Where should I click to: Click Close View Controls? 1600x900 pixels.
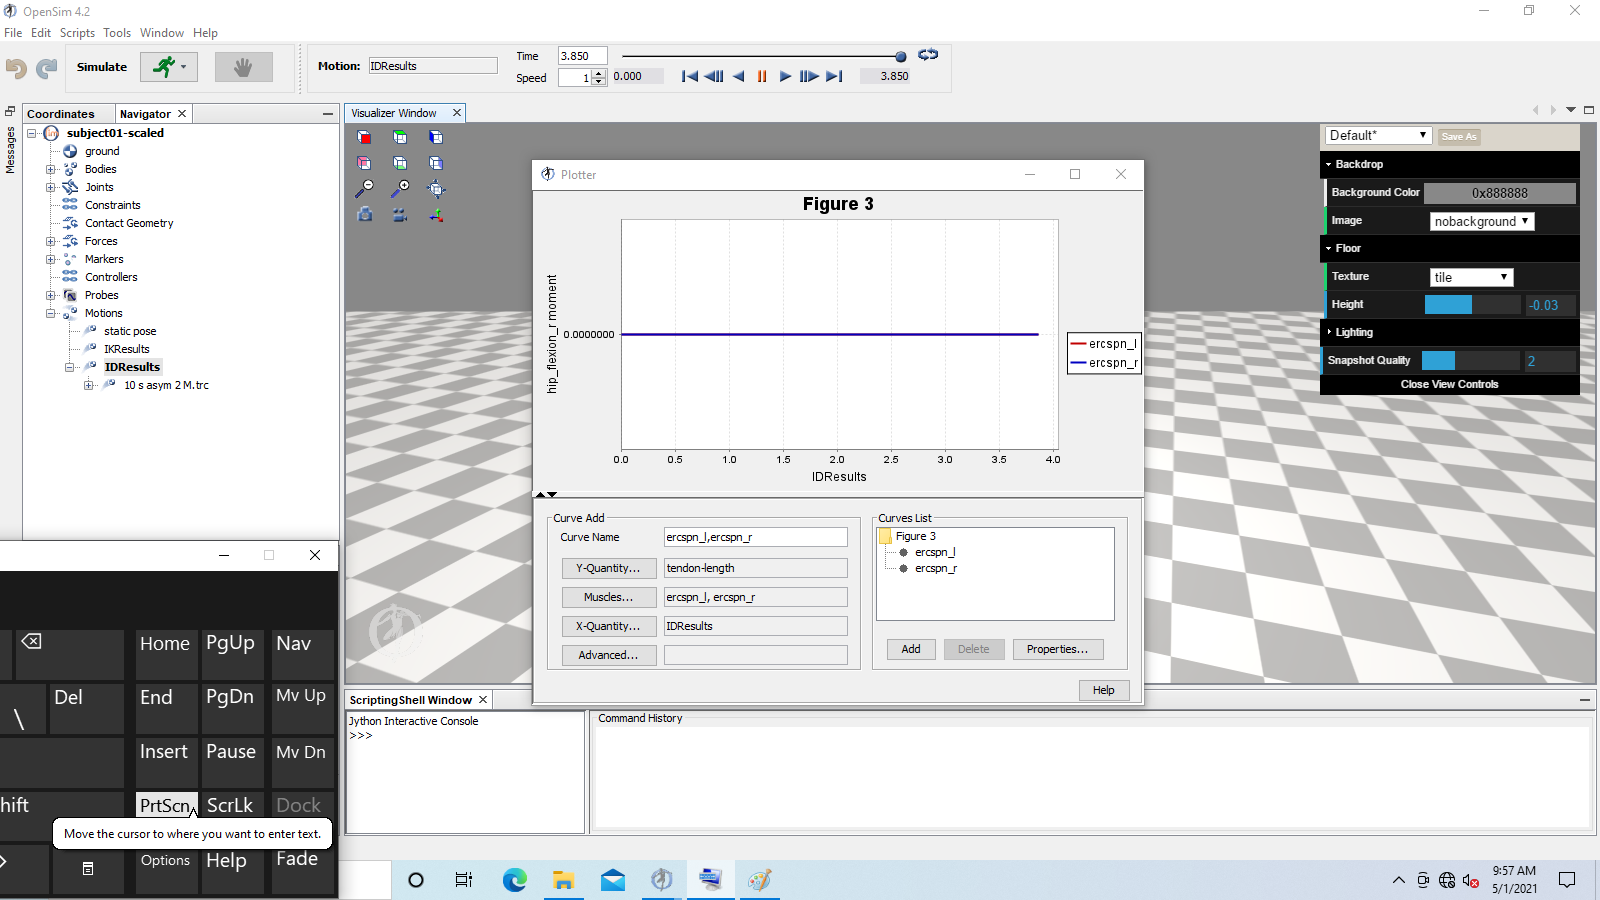1449,384
